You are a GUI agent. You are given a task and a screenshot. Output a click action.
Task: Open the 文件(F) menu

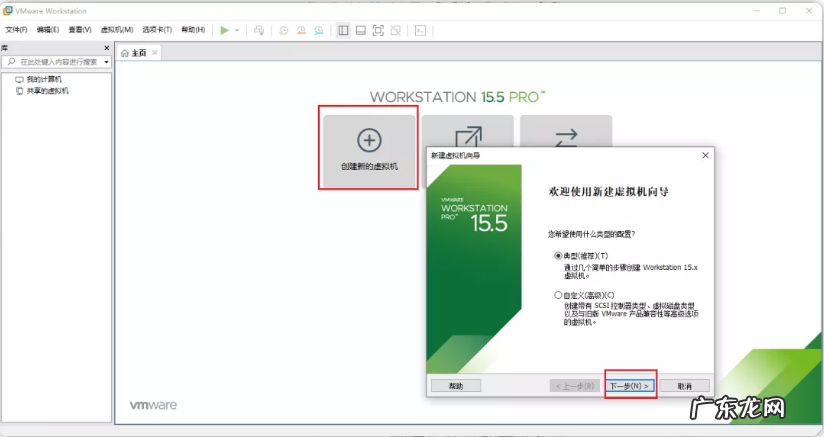tap(16, 30)
